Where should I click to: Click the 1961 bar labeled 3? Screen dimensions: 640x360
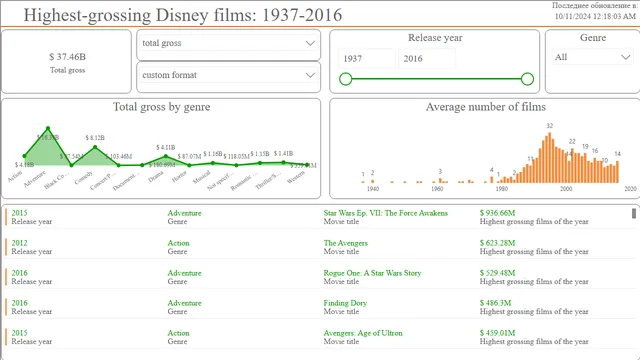pos(440,180)
